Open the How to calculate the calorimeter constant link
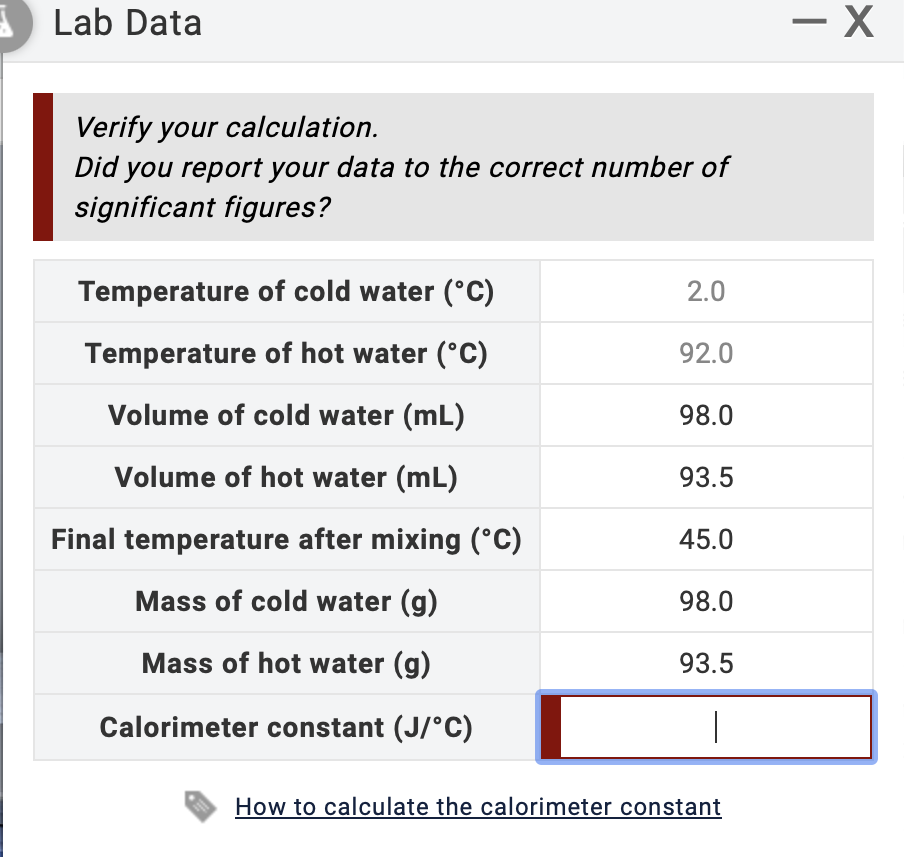The height and width of the screenshot is (857, 904). (477, 806)
